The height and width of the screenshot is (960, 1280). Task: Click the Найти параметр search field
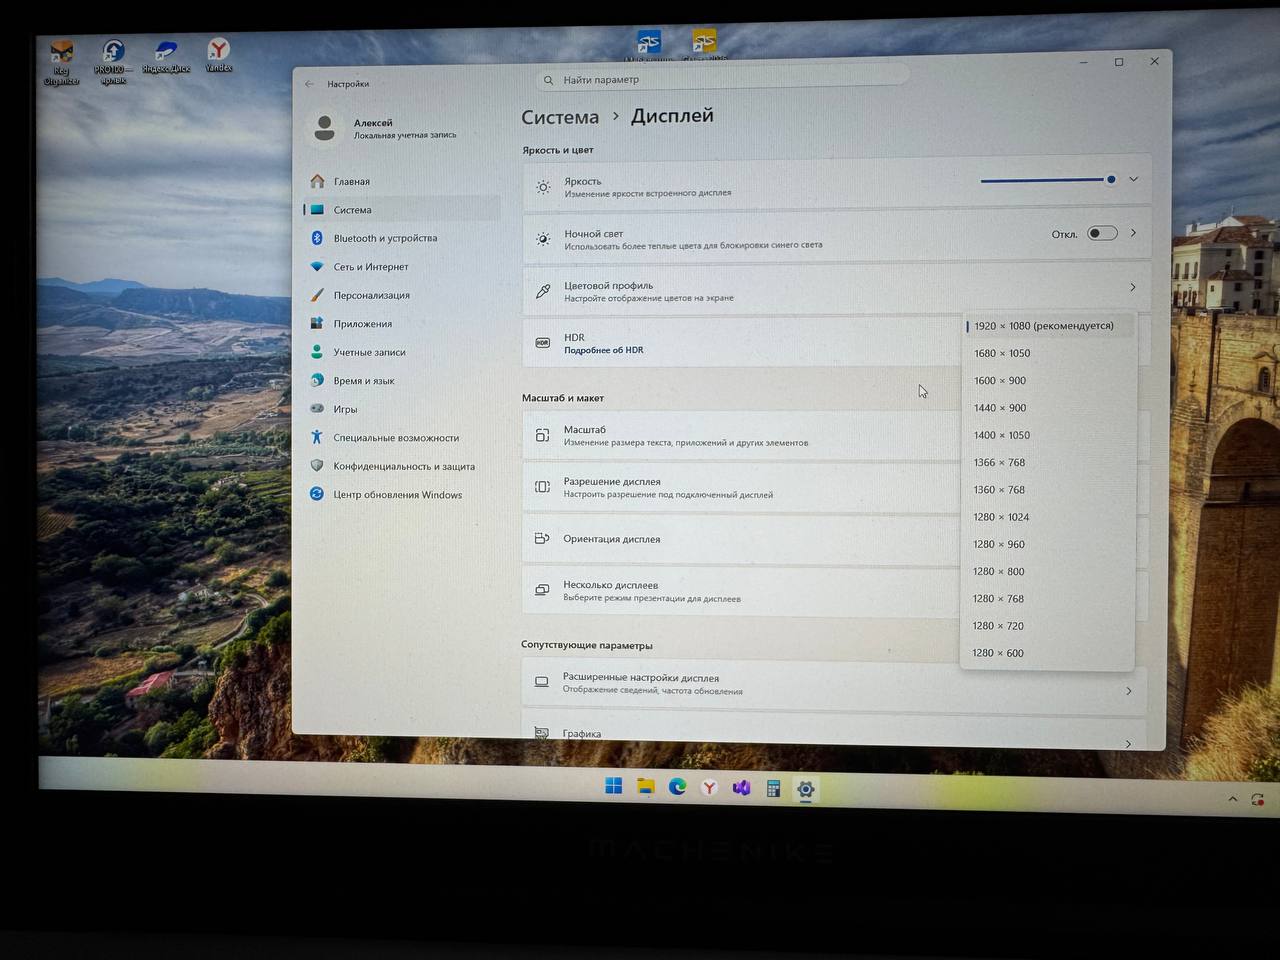click(x=723, y=80)
